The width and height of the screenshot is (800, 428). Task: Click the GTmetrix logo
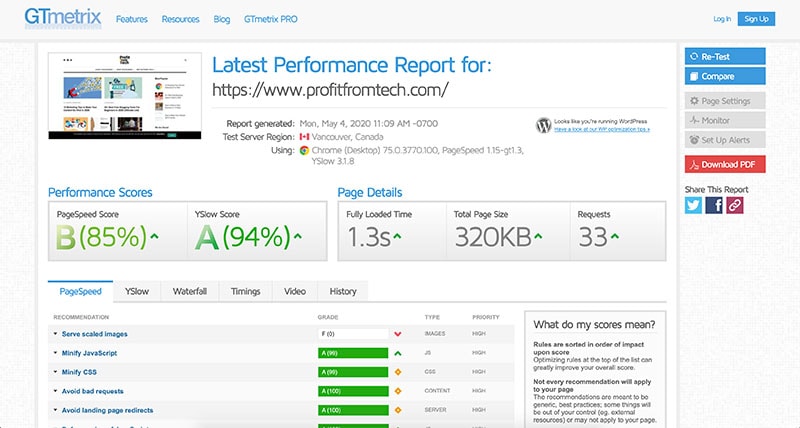pos(63,18)
